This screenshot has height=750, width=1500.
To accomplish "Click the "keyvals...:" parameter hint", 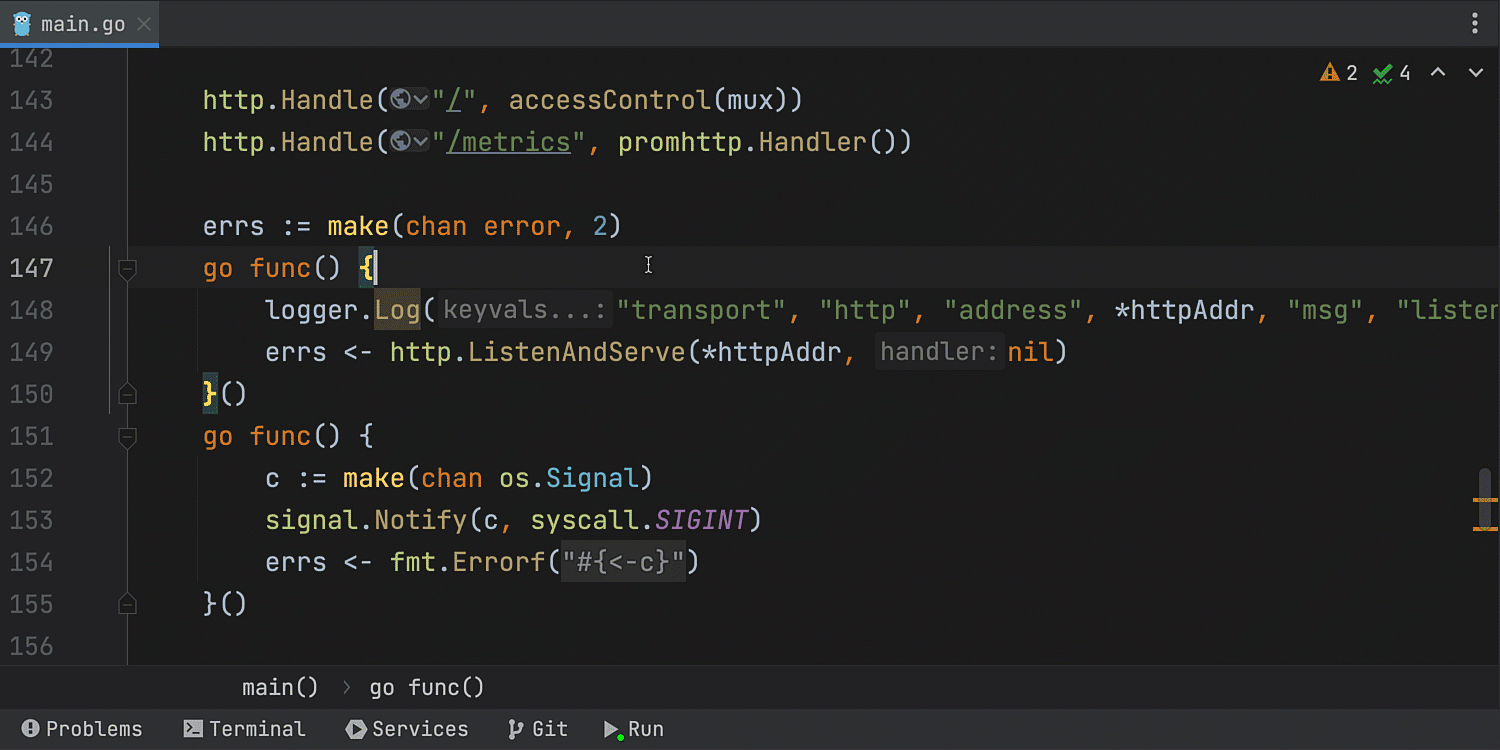I will coord(525,310).
